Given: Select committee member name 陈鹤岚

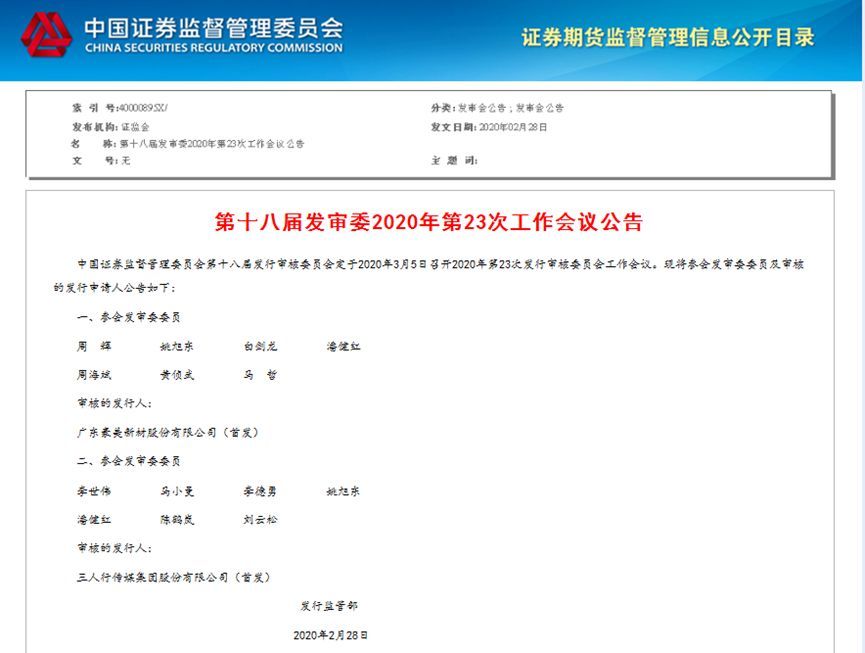Looking at the screenshot, I should pyautogui.click(x=177, y=520).
